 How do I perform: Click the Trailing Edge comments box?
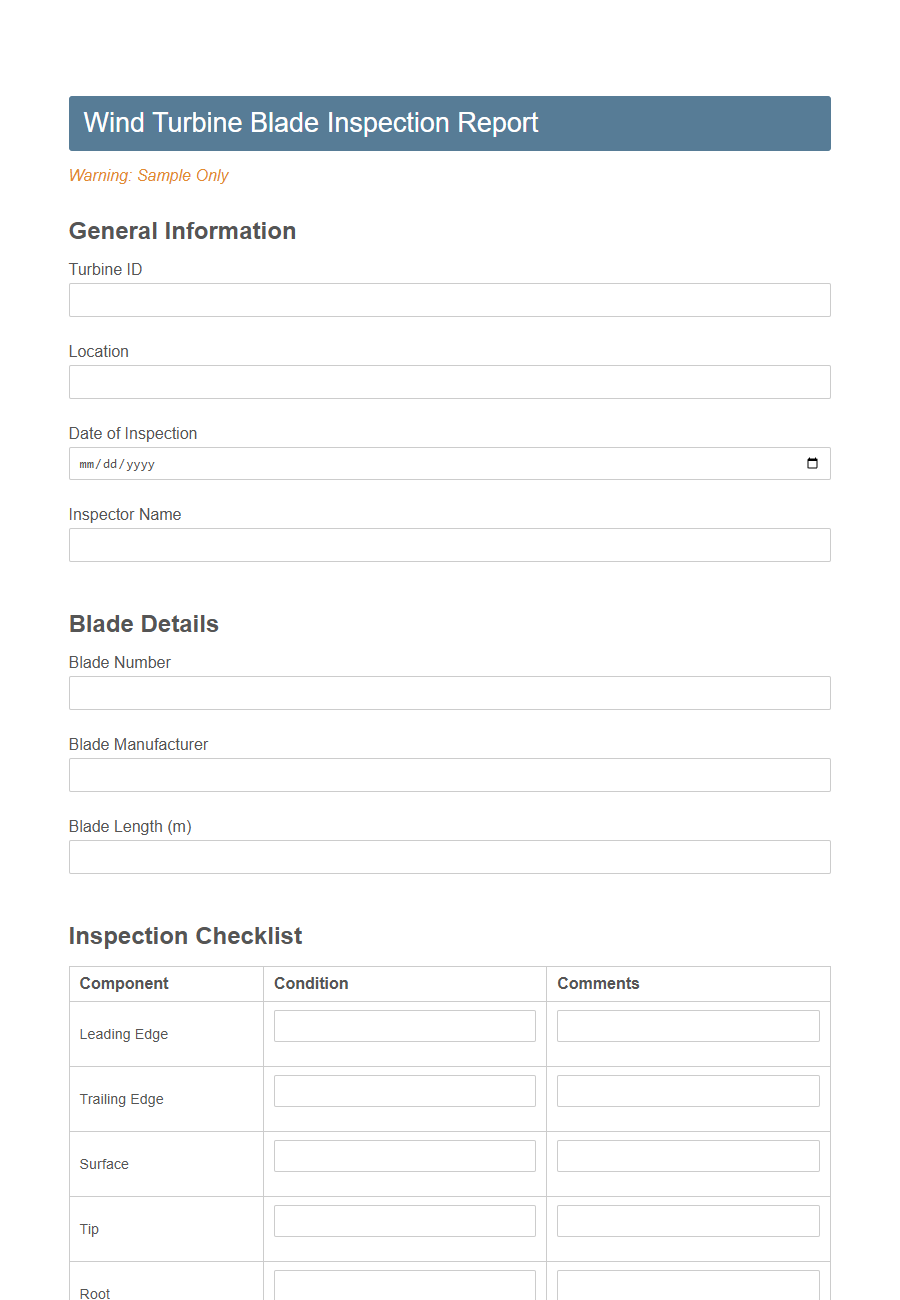click(x=687, y=1090)
